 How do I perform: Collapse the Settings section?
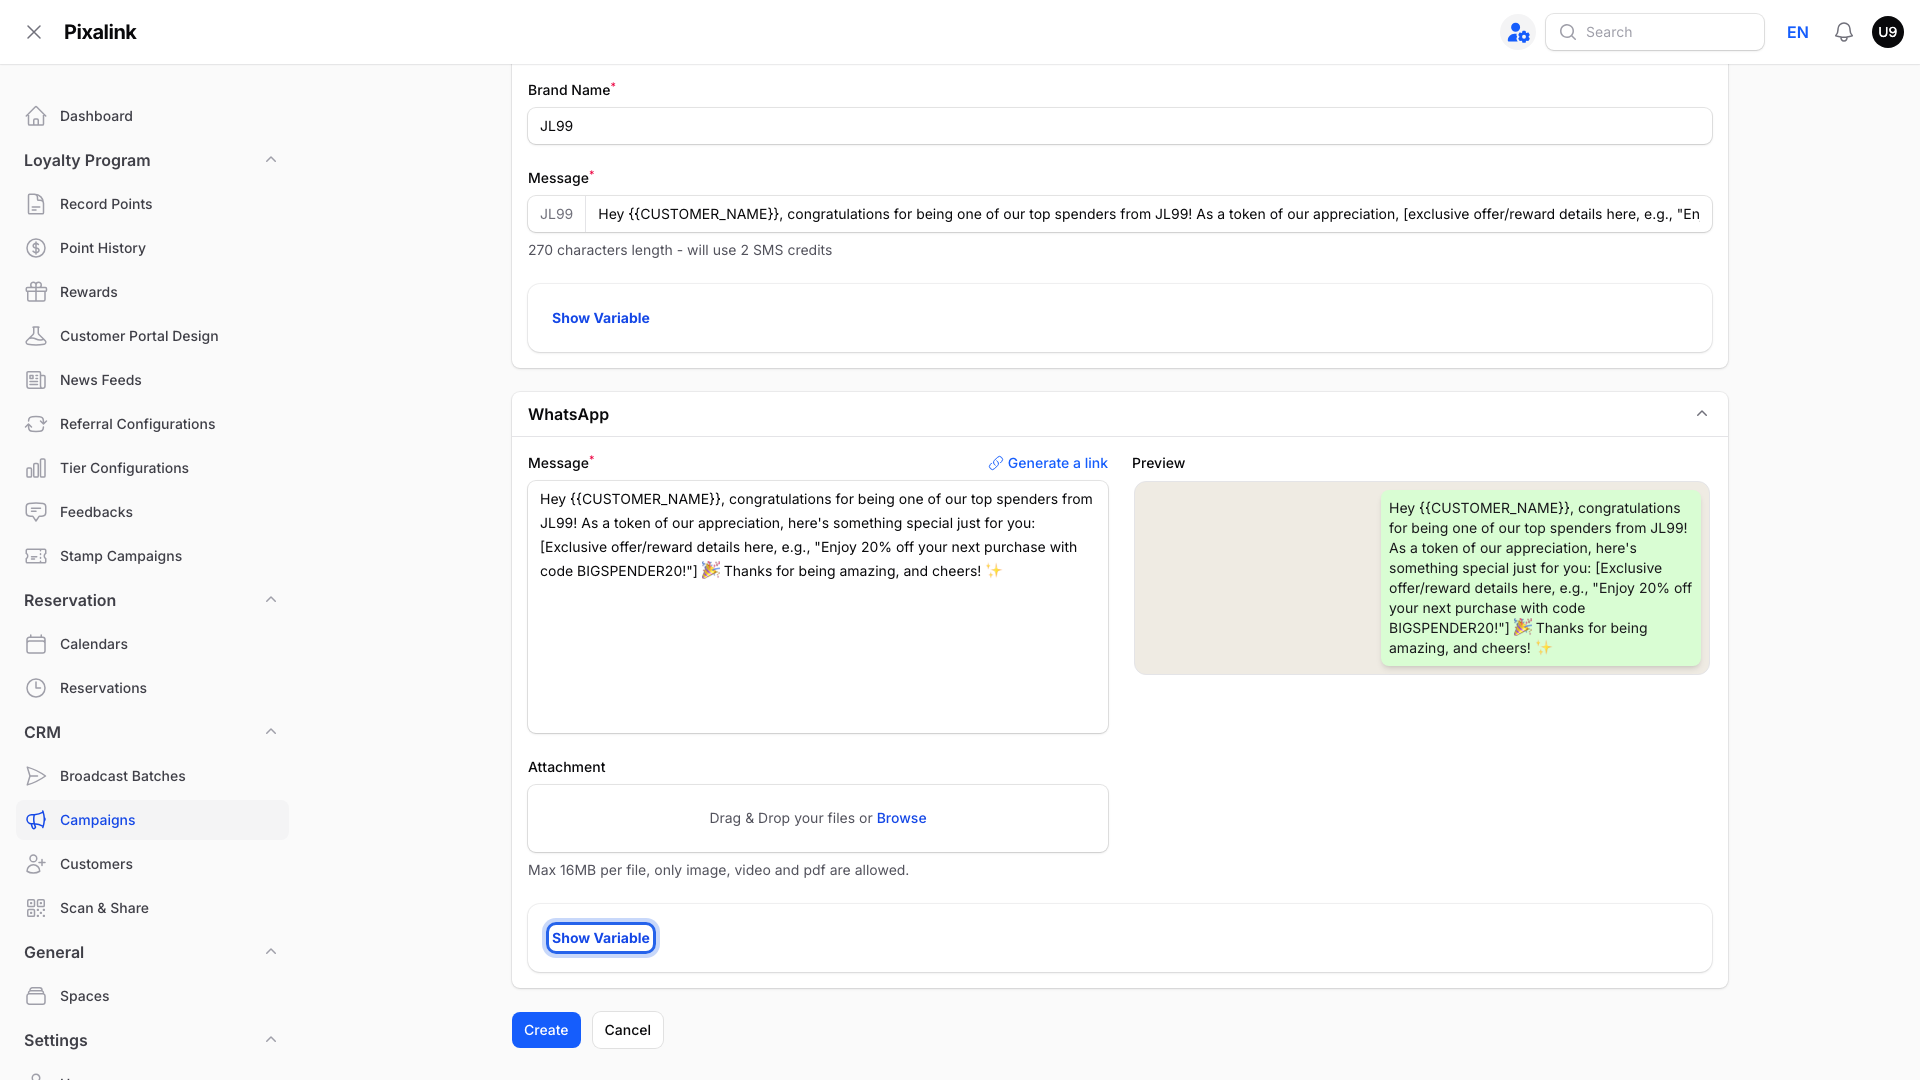click(x=271, y=1040)
